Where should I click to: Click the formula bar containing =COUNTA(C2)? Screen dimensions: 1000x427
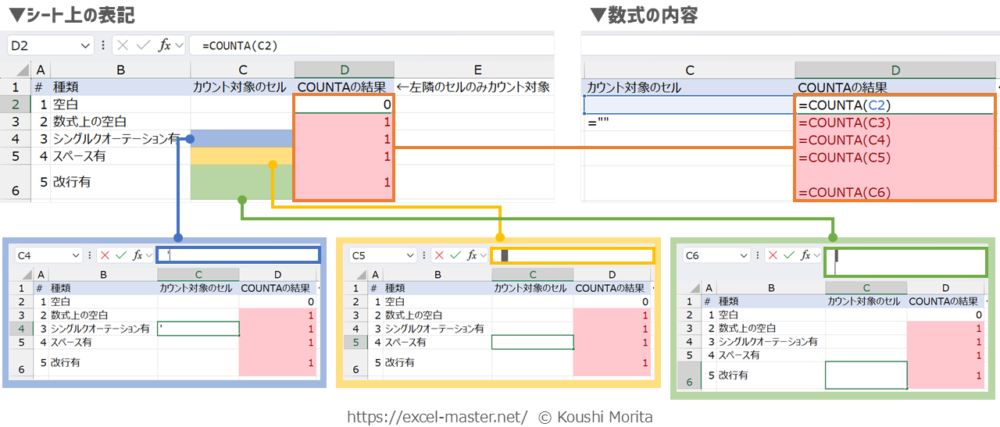tap(370, 45)
